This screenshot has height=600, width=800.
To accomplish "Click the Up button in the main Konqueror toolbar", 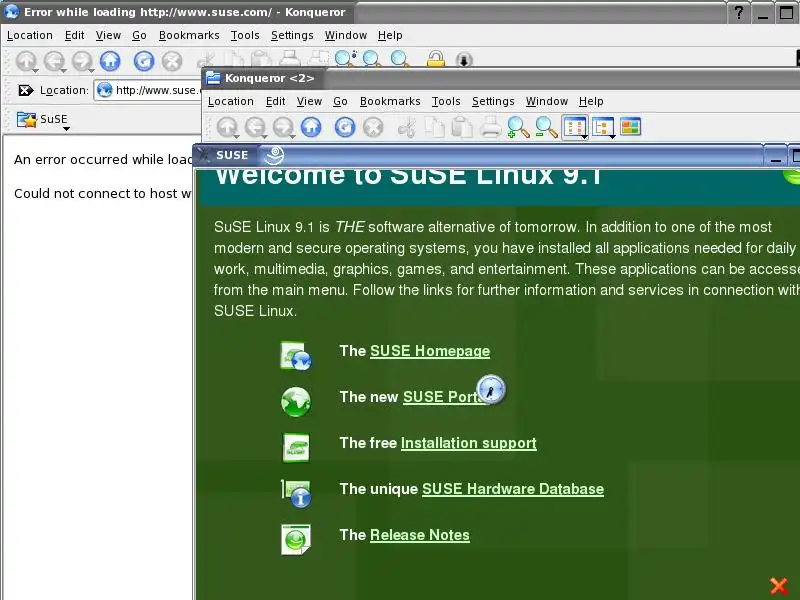I will (26, 61).
